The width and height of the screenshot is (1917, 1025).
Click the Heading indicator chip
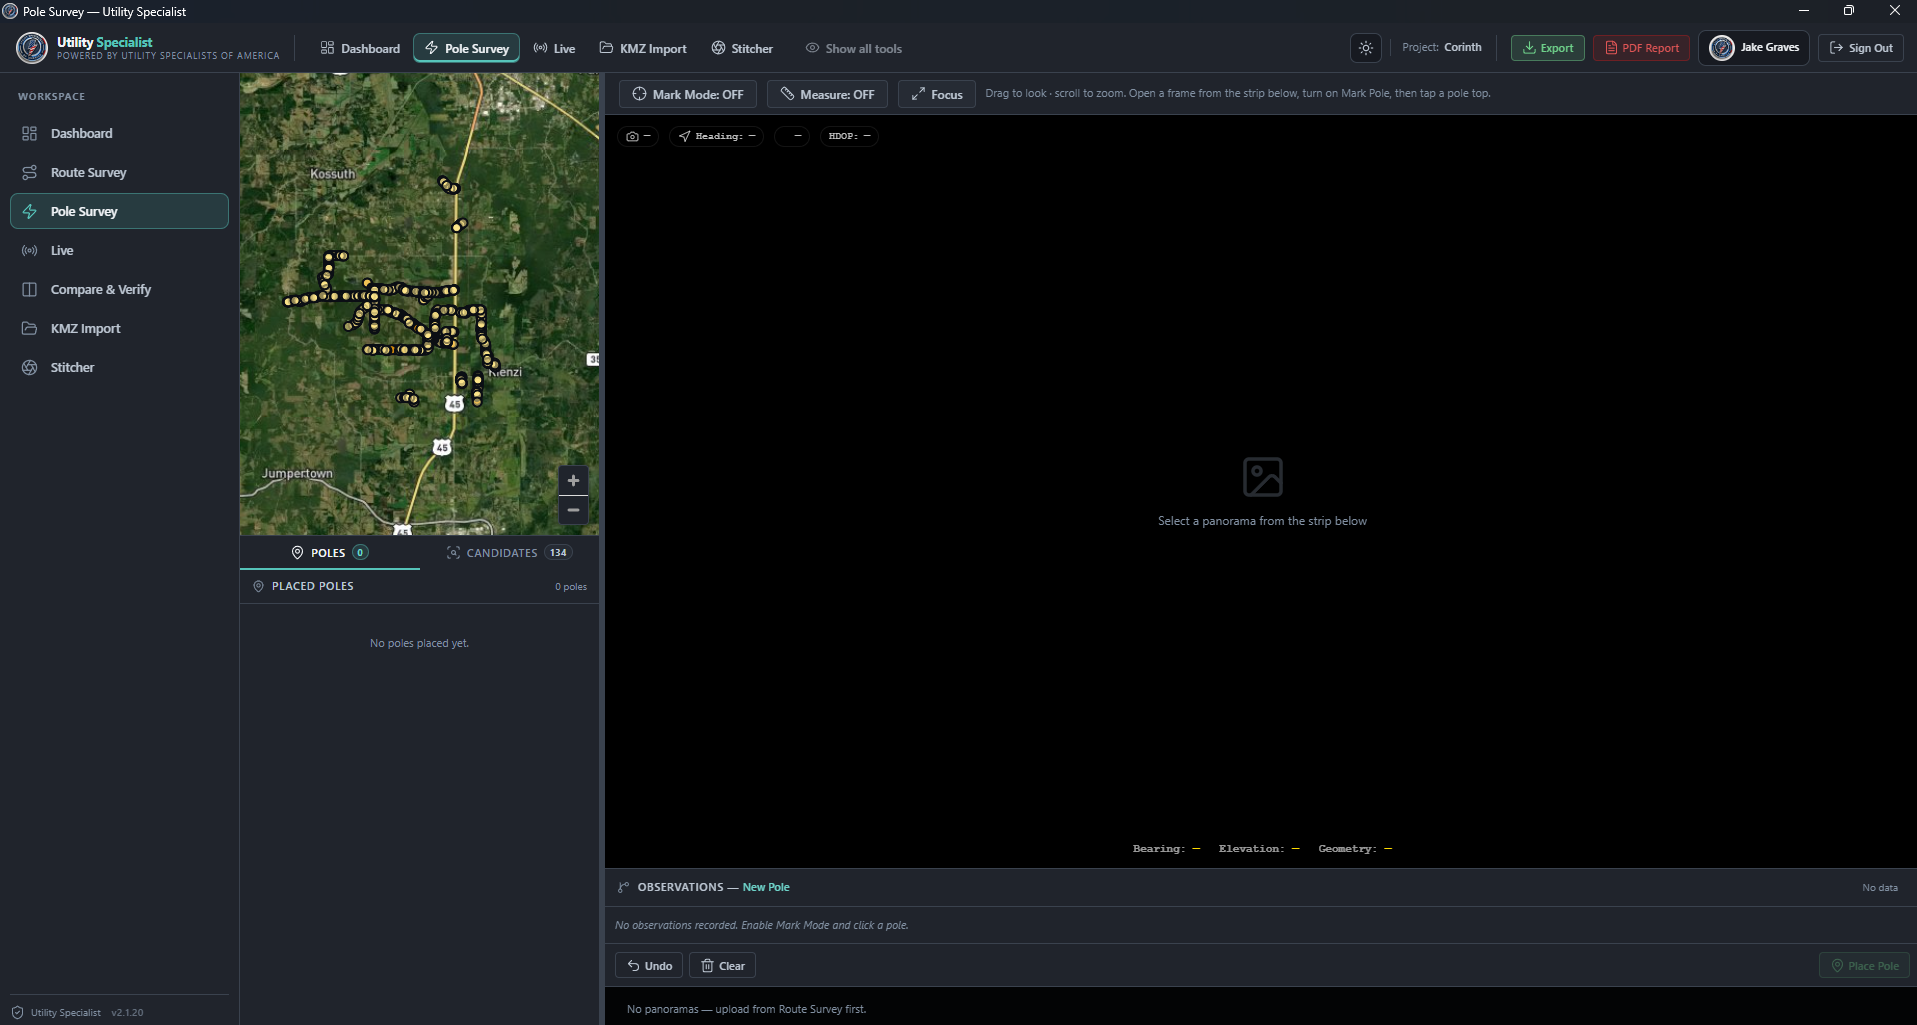click(717, 136)
